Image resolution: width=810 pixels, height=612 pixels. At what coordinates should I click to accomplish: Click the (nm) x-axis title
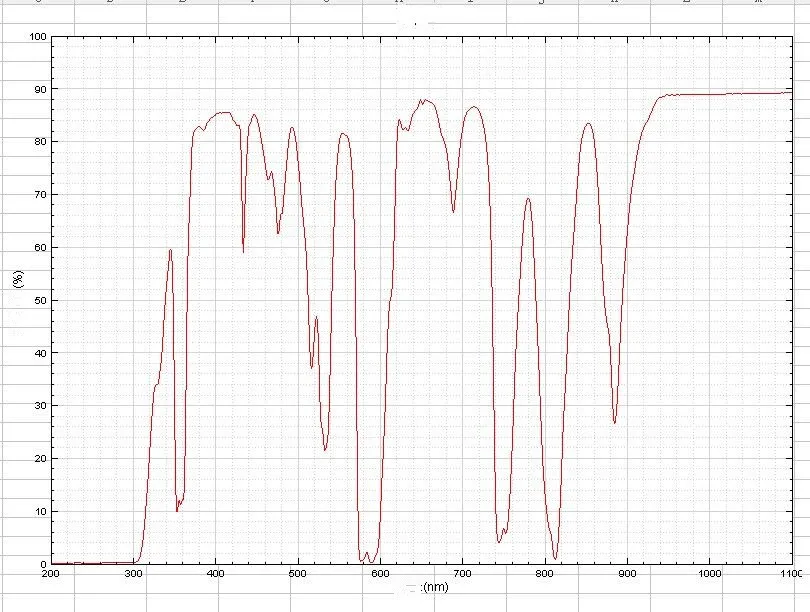coord(436,587)
